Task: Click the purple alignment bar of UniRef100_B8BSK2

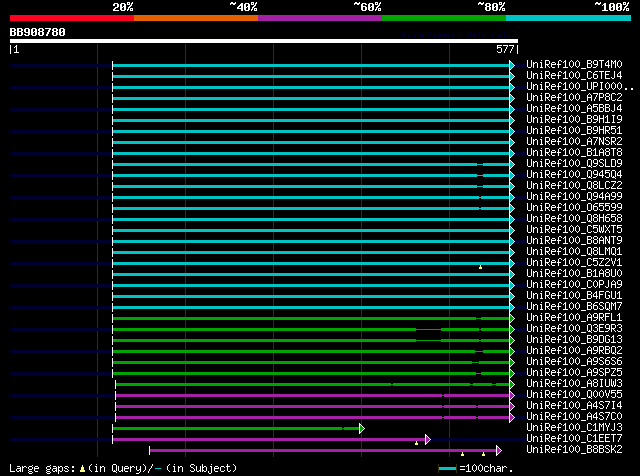Action: coord(323,451)
